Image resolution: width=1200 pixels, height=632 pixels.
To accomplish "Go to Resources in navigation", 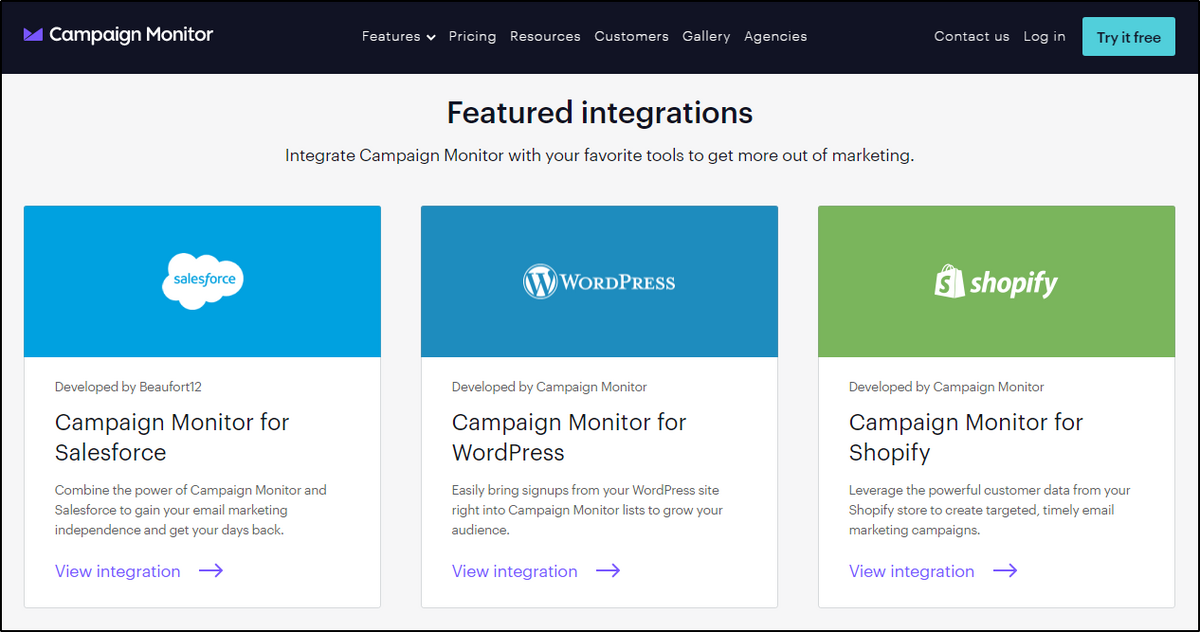I will 545,37.
